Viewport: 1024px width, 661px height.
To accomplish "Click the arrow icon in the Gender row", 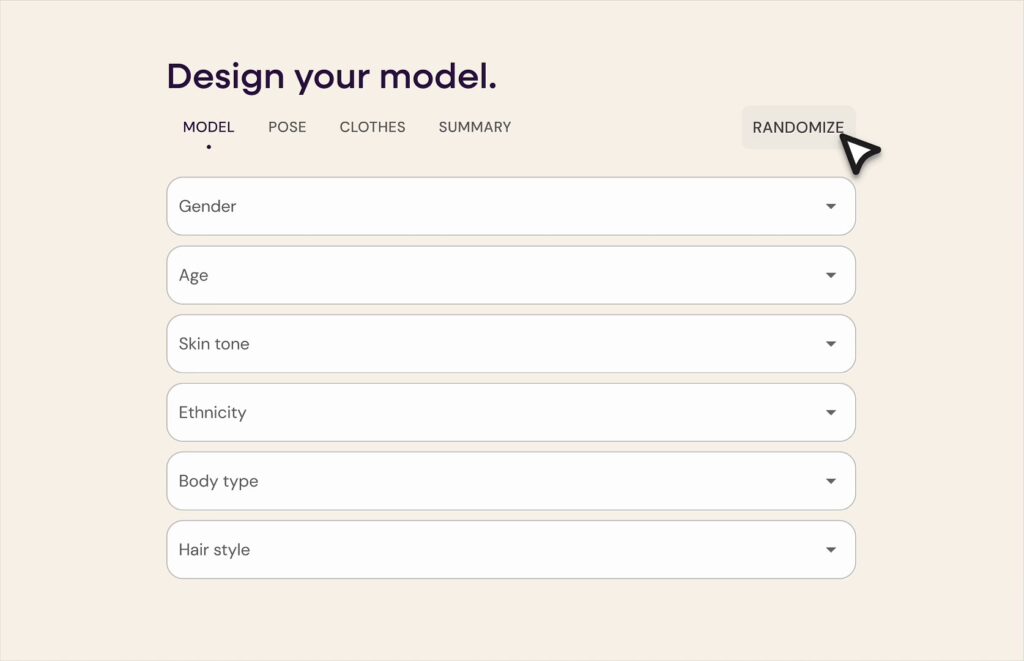I will [x=830, y=207].
